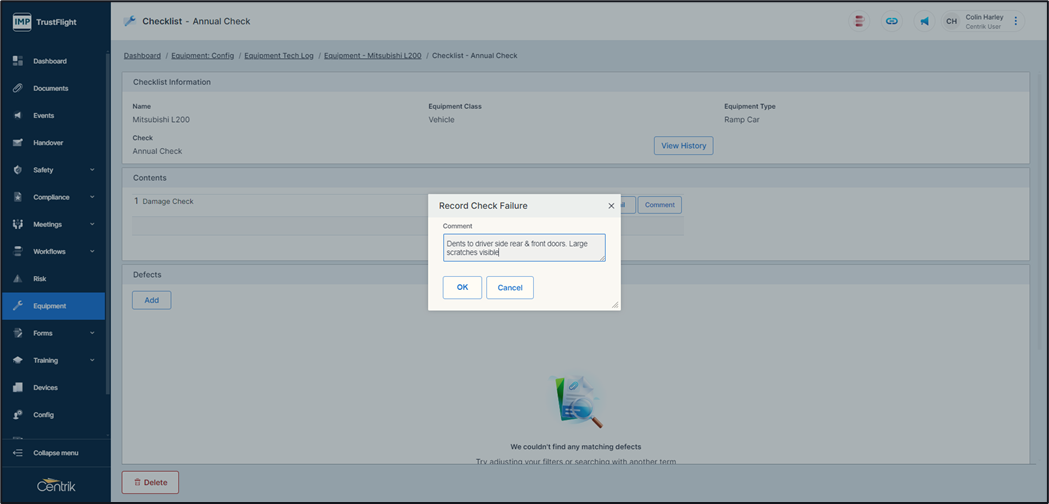Click the Risk warning icon in sidebar

tap(18, 279)
